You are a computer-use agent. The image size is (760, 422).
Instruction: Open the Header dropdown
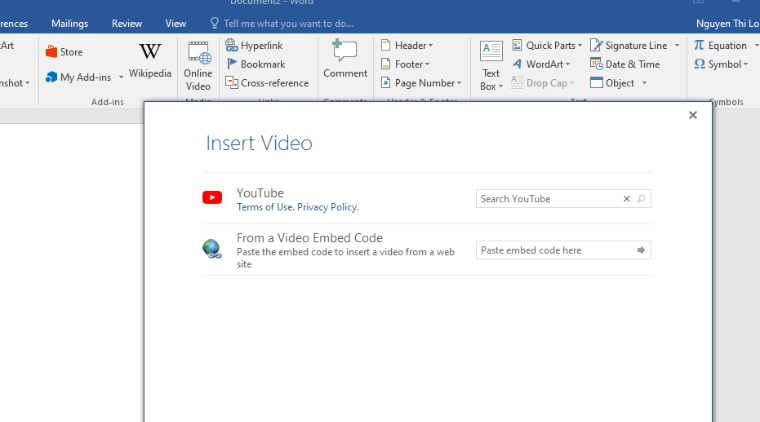(x=407, y=46)
